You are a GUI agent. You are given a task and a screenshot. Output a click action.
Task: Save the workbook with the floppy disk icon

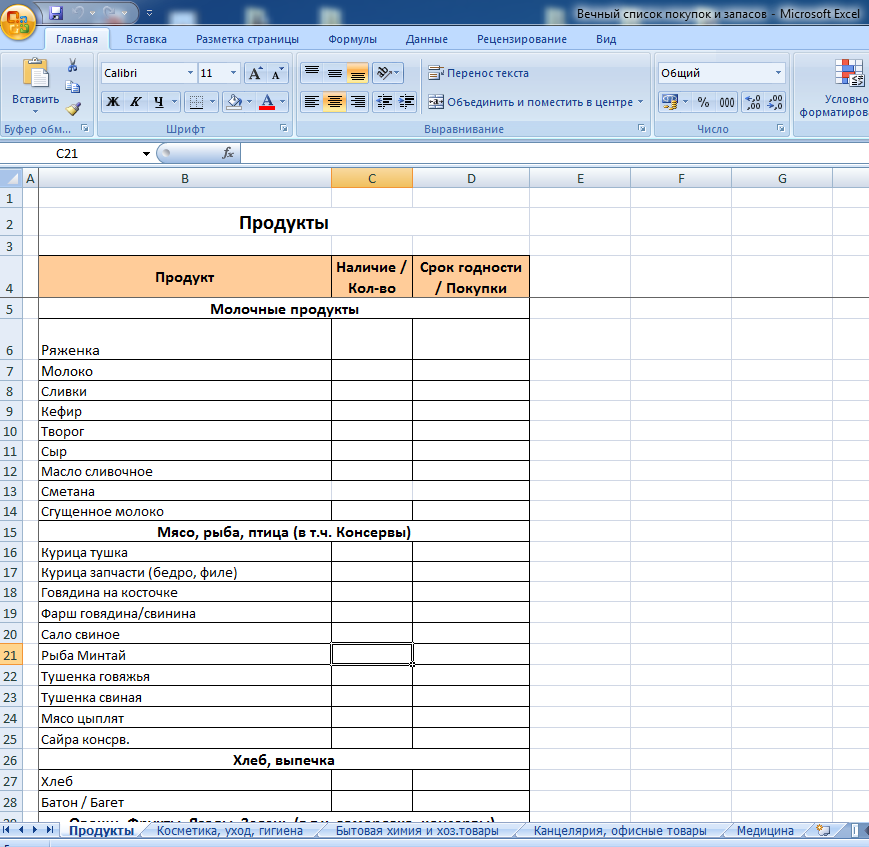pos(56,12)
